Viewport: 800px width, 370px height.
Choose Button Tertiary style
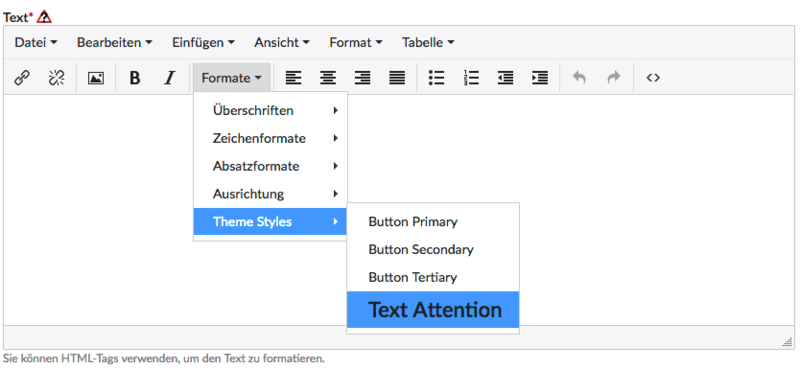point(433,278)
